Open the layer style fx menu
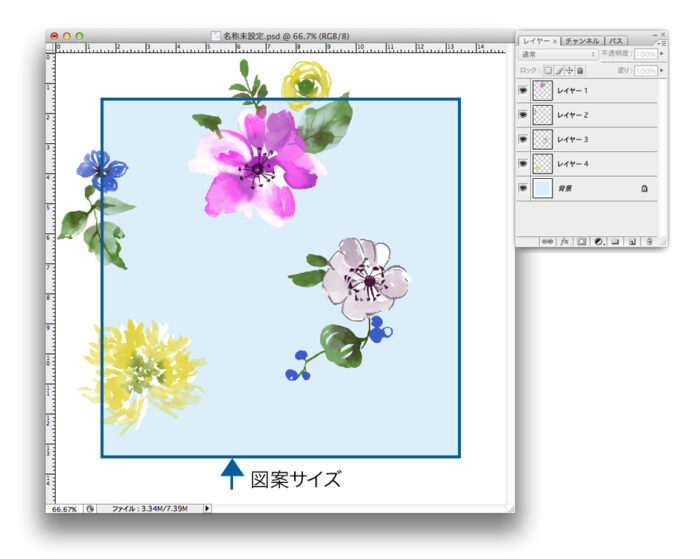The image size is (700, 559). (564, 241)
